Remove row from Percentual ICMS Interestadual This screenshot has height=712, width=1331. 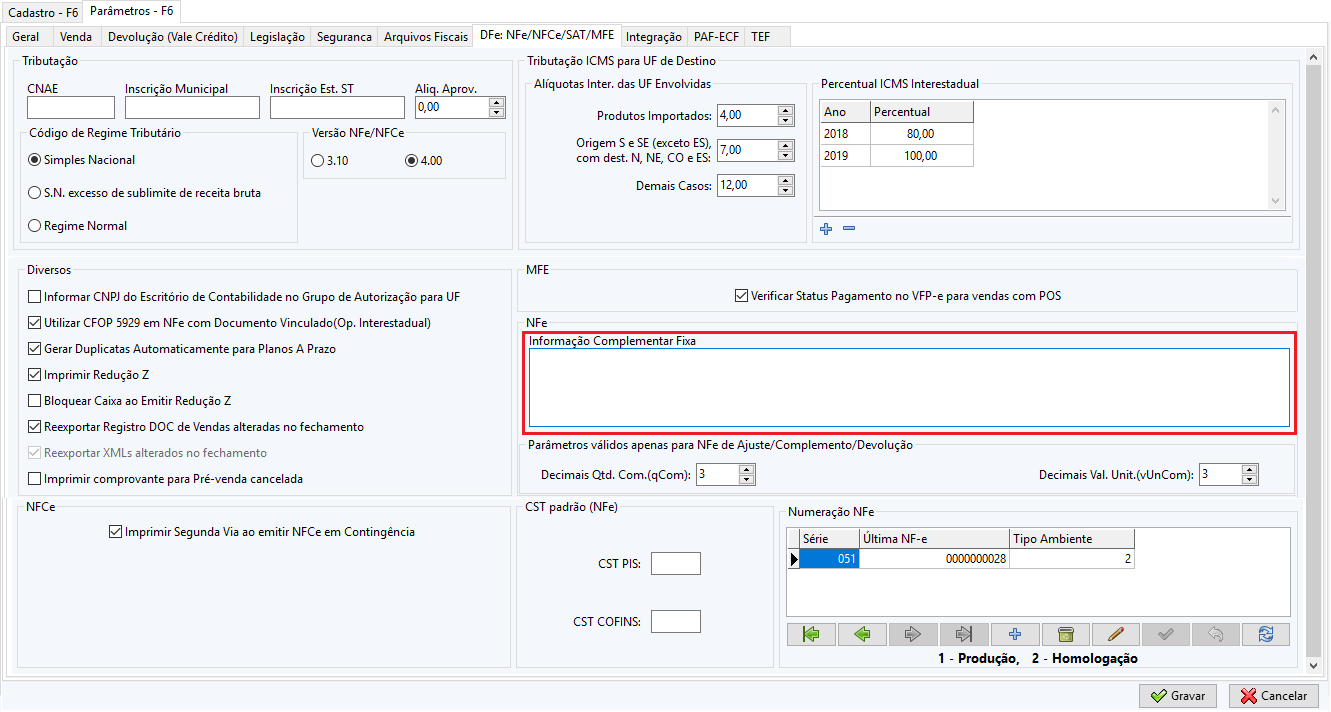[849, 229]
